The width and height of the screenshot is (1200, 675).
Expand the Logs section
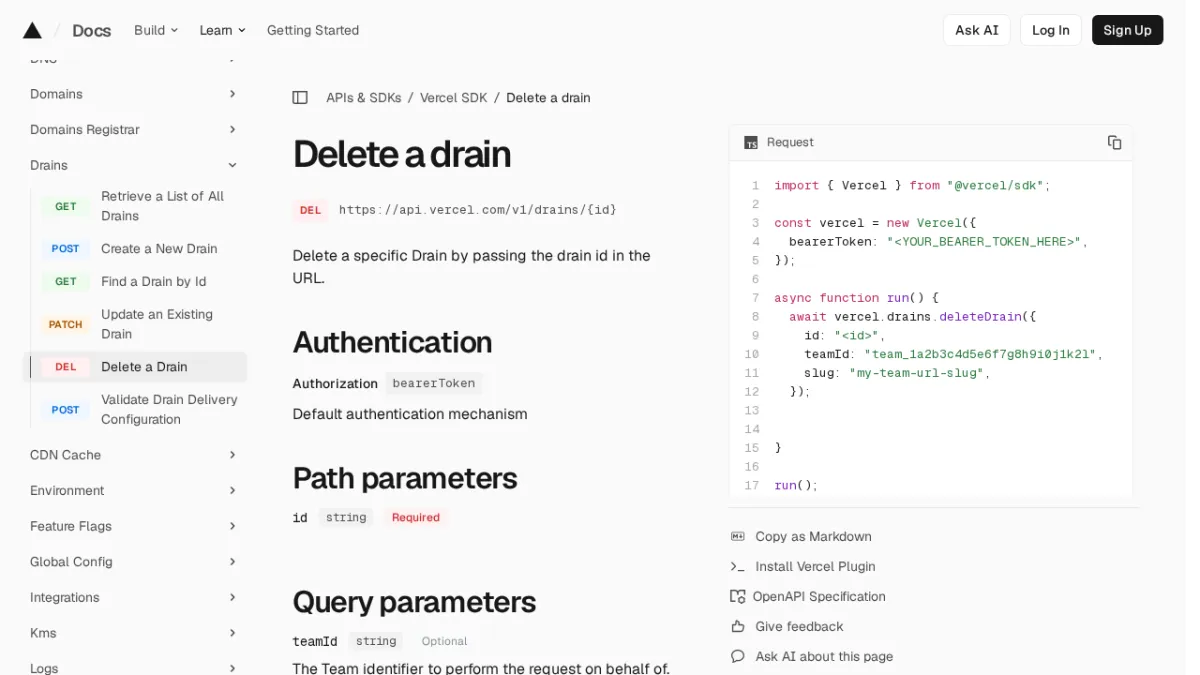tap(232, 668)
